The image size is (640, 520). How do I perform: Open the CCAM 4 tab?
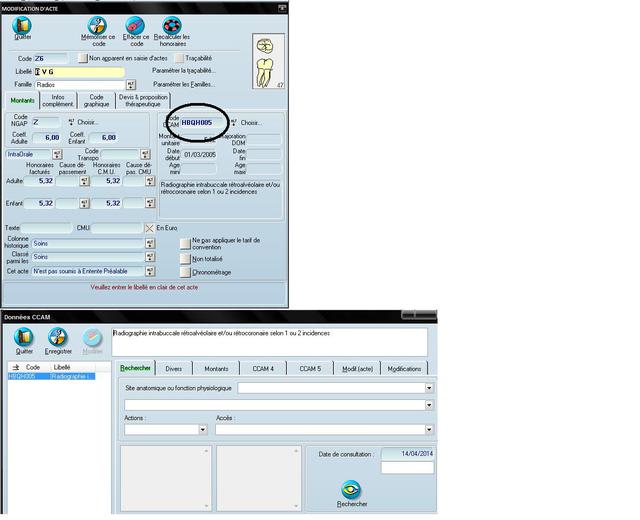tap(263, 369)
